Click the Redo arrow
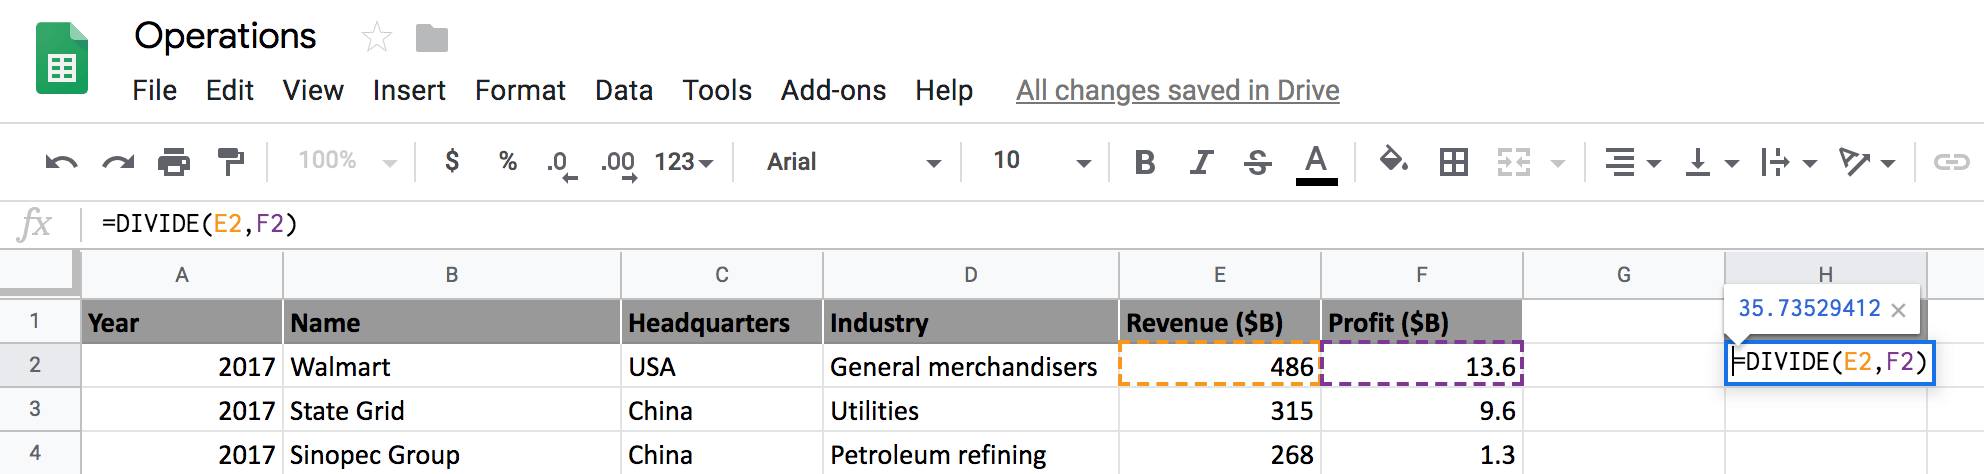 coord(118,162)
